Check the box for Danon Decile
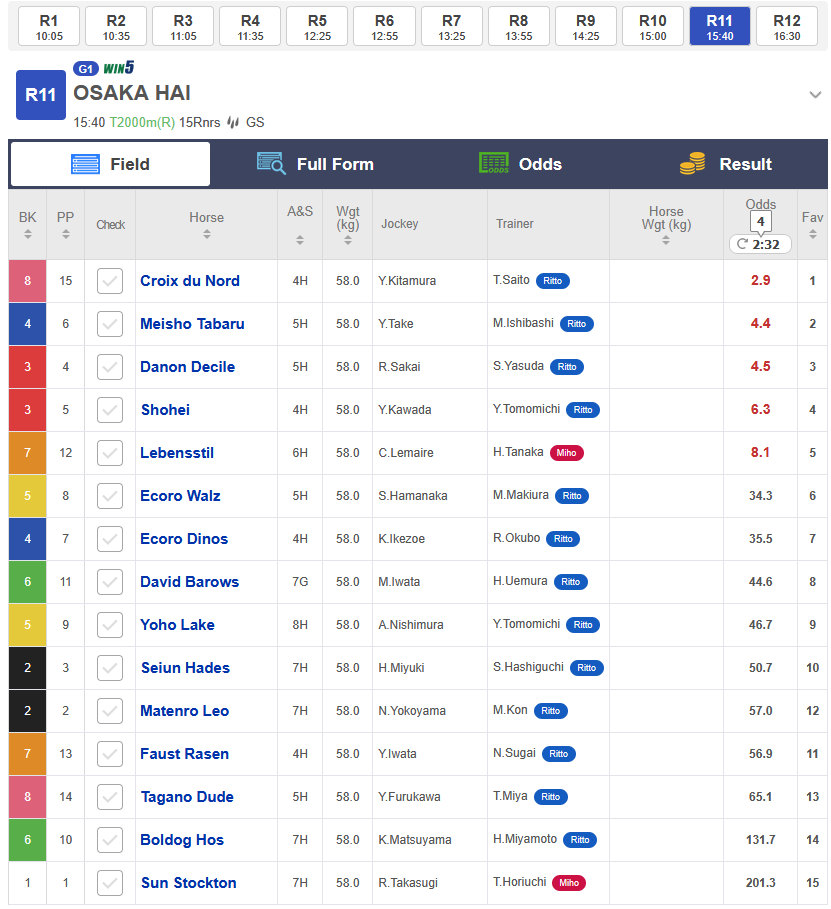The image size is (831, 909). pyautogui.click(x=110, y=367)
